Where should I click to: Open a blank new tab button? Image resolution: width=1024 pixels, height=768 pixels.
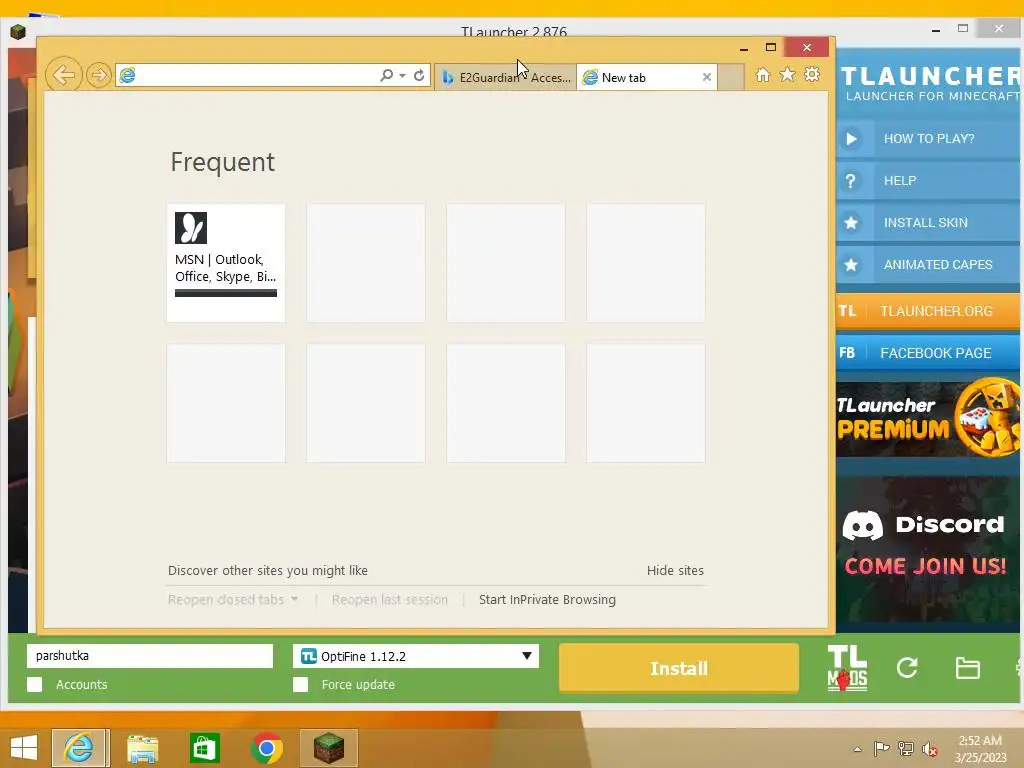(731, 77)
